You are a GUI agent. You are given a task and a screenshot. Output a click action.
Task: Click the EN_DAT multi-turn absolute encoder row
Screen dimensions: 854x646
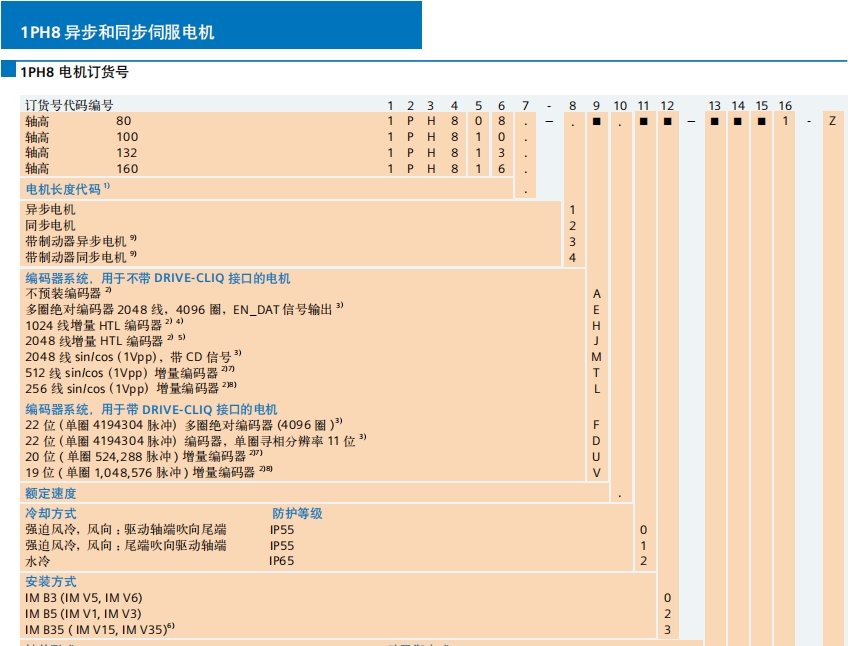tap(184, 309)
